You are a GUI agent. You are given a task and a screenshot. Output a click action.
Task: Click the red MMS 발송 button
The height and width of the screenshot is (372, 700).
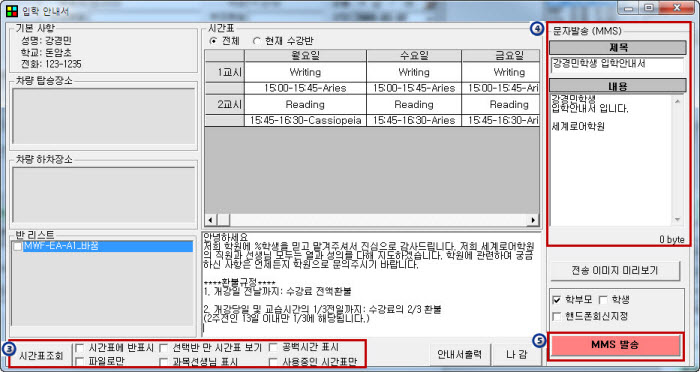pos(615,345)
